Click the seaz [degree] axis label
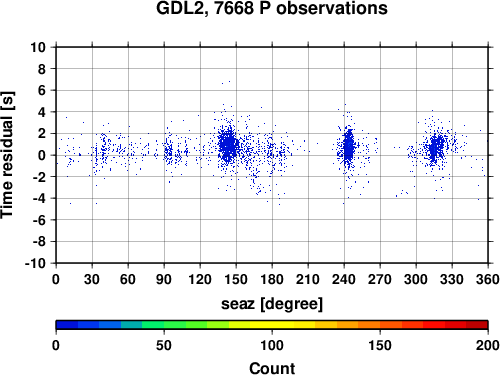Image resolution: width=500 pixels, height=375 pixels. tap(272, 303)
